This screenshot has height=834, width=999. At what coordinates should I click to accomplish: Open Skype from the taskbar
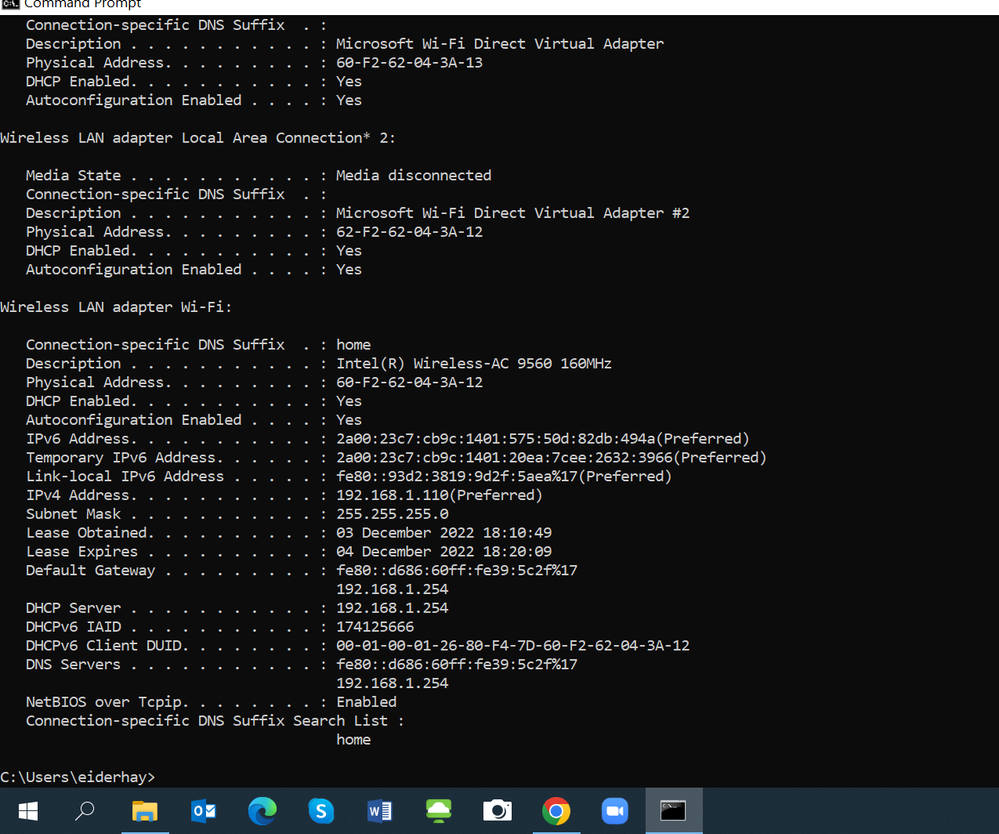[321, 810]
